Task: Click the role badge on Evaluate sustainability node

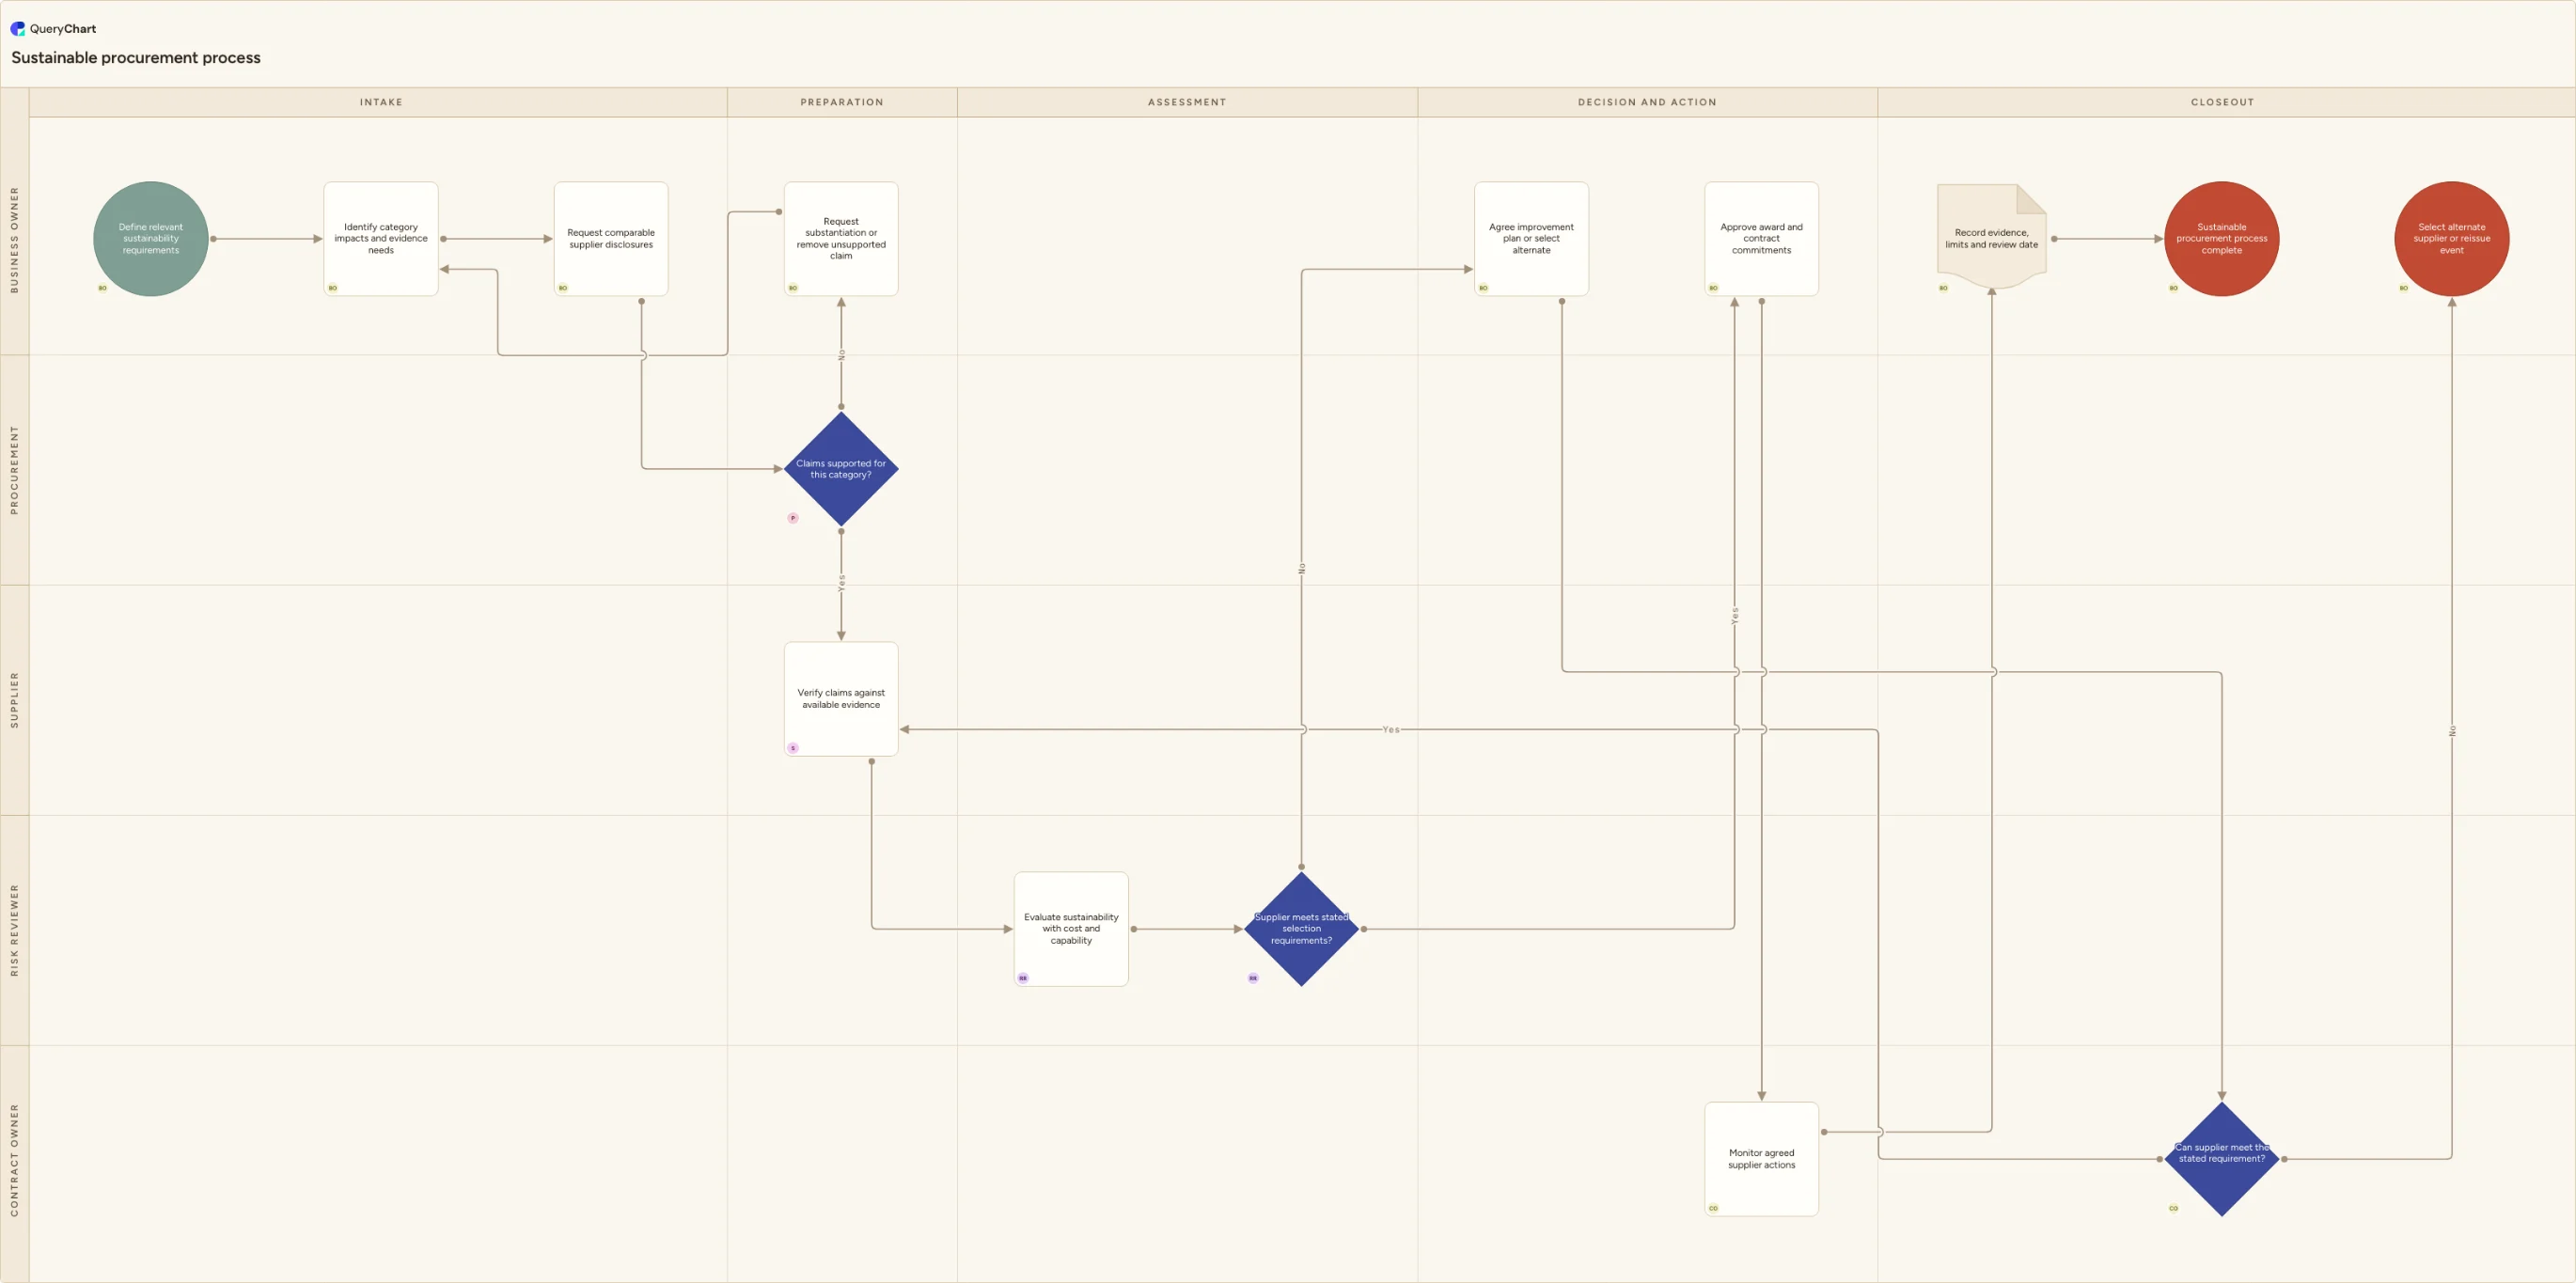Action: coord(1023,978)
